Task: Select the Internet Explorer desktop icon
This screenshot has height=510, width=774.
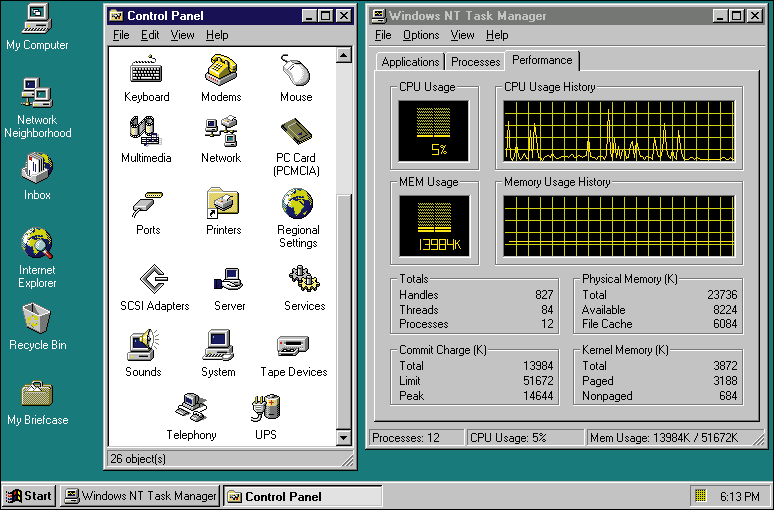Action: (37, 258)
